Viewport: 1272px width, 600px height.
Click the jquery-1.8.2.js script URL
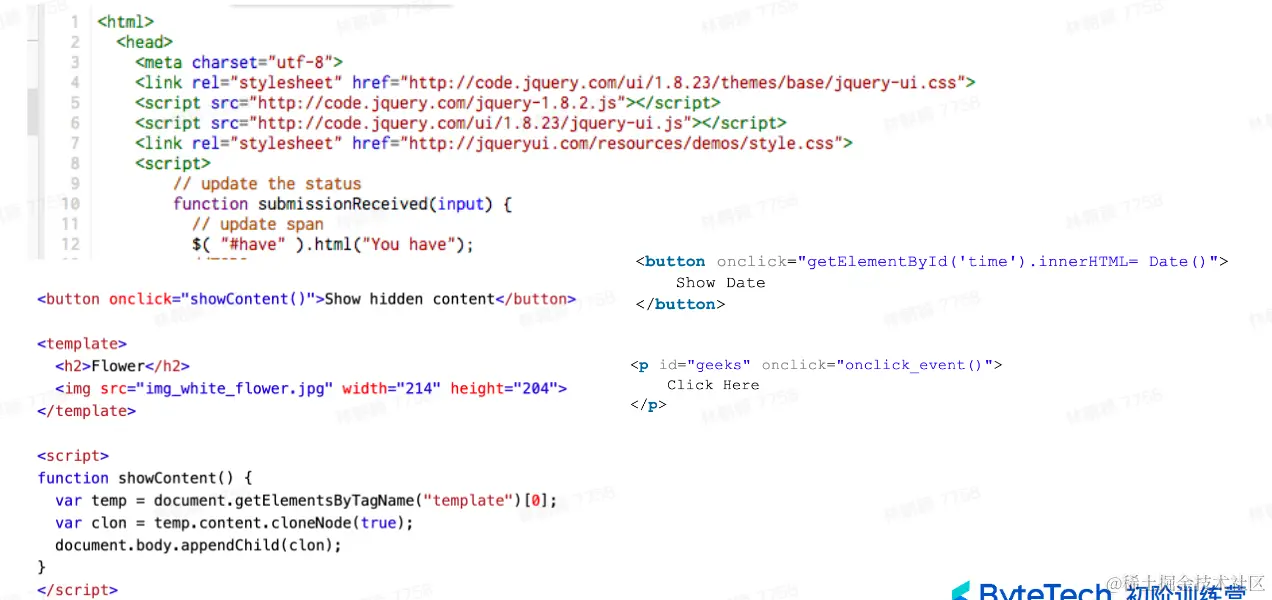click(441, 102)
